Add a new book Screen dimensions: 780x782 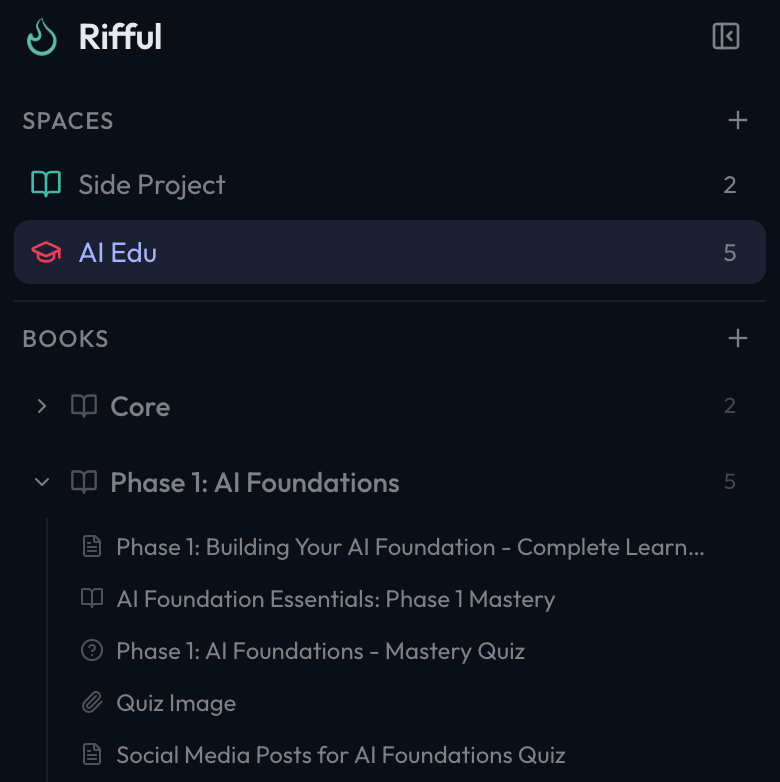(x=738, y=339)
